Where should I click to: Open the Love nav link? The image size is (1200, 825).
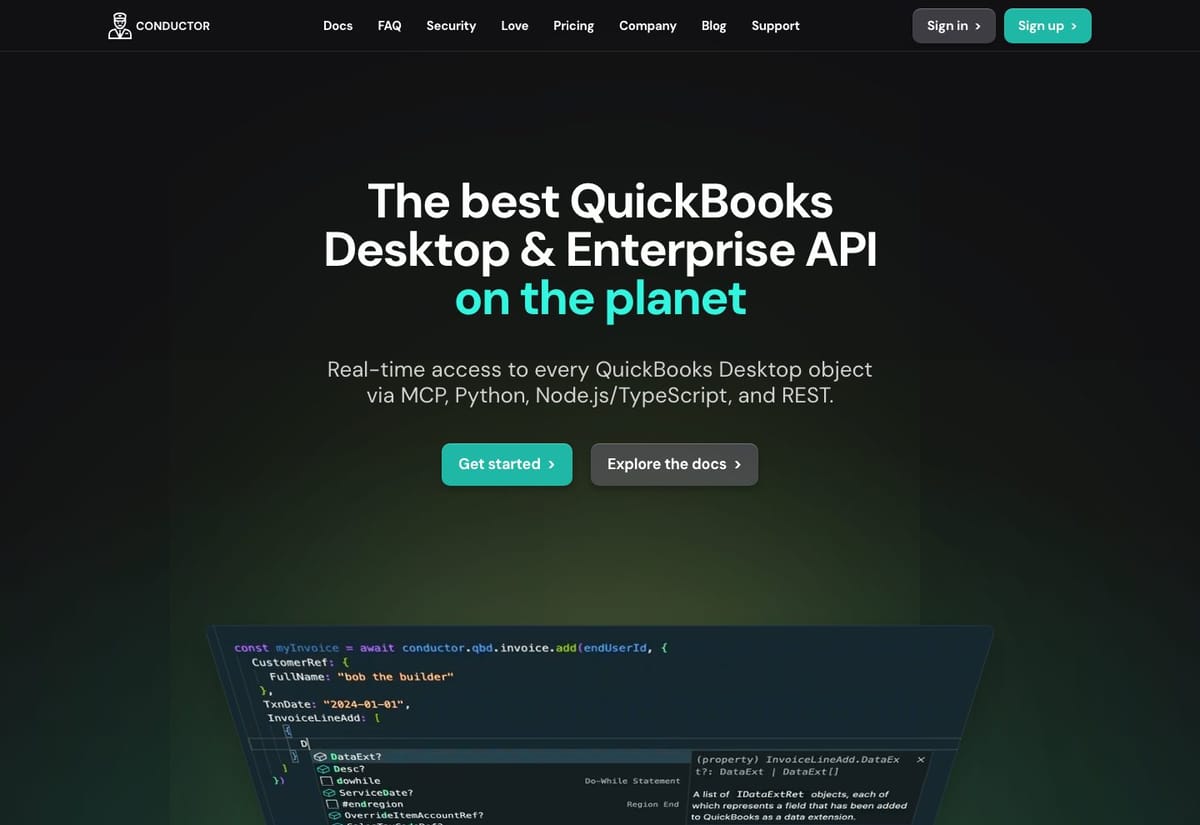tap(515, 26)
